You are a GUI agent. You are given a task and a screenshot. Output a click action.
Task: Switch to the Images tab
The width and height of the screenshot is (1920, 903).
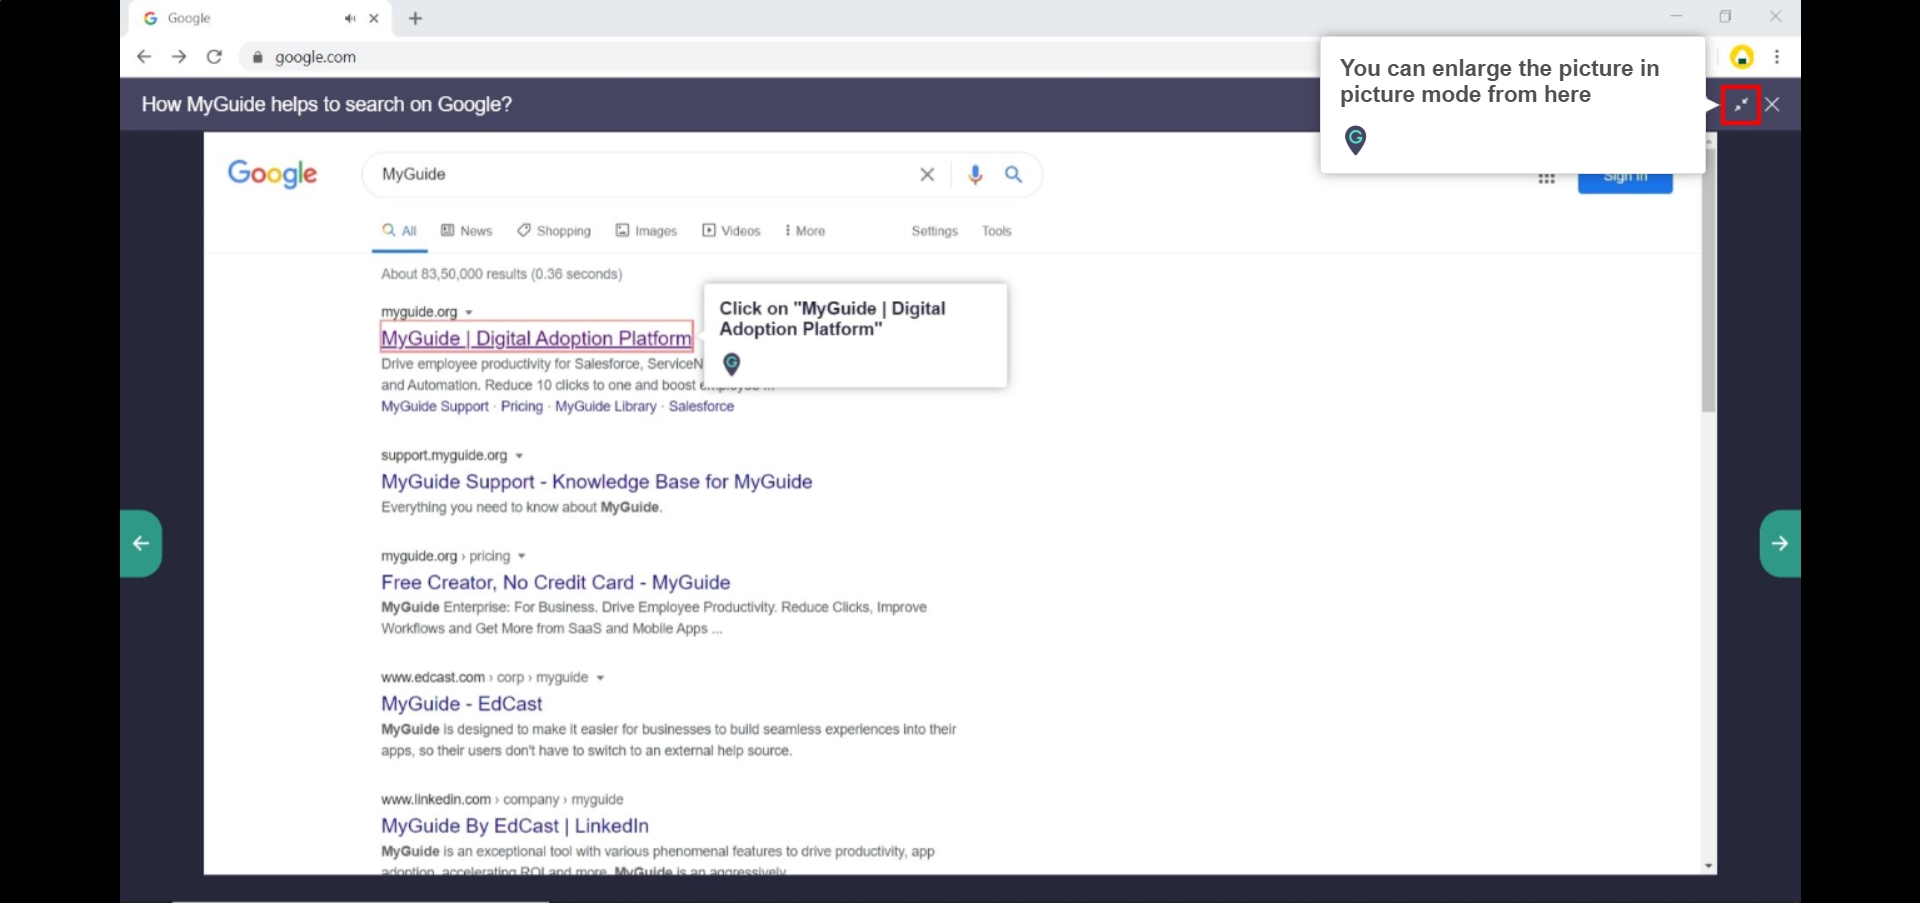tap(646, 231)
